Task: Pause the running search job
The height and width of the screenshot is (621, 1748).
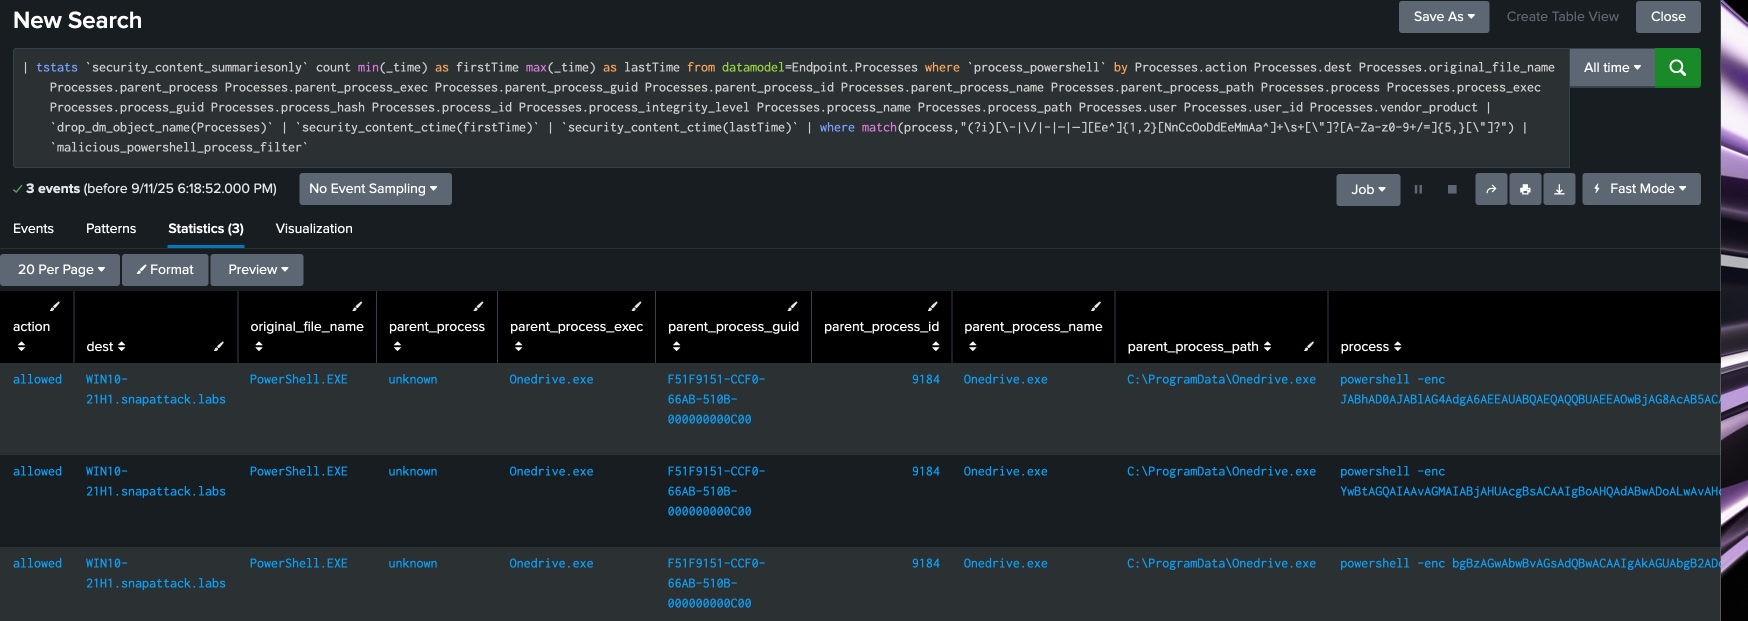Action: [x=1418, y=189]
